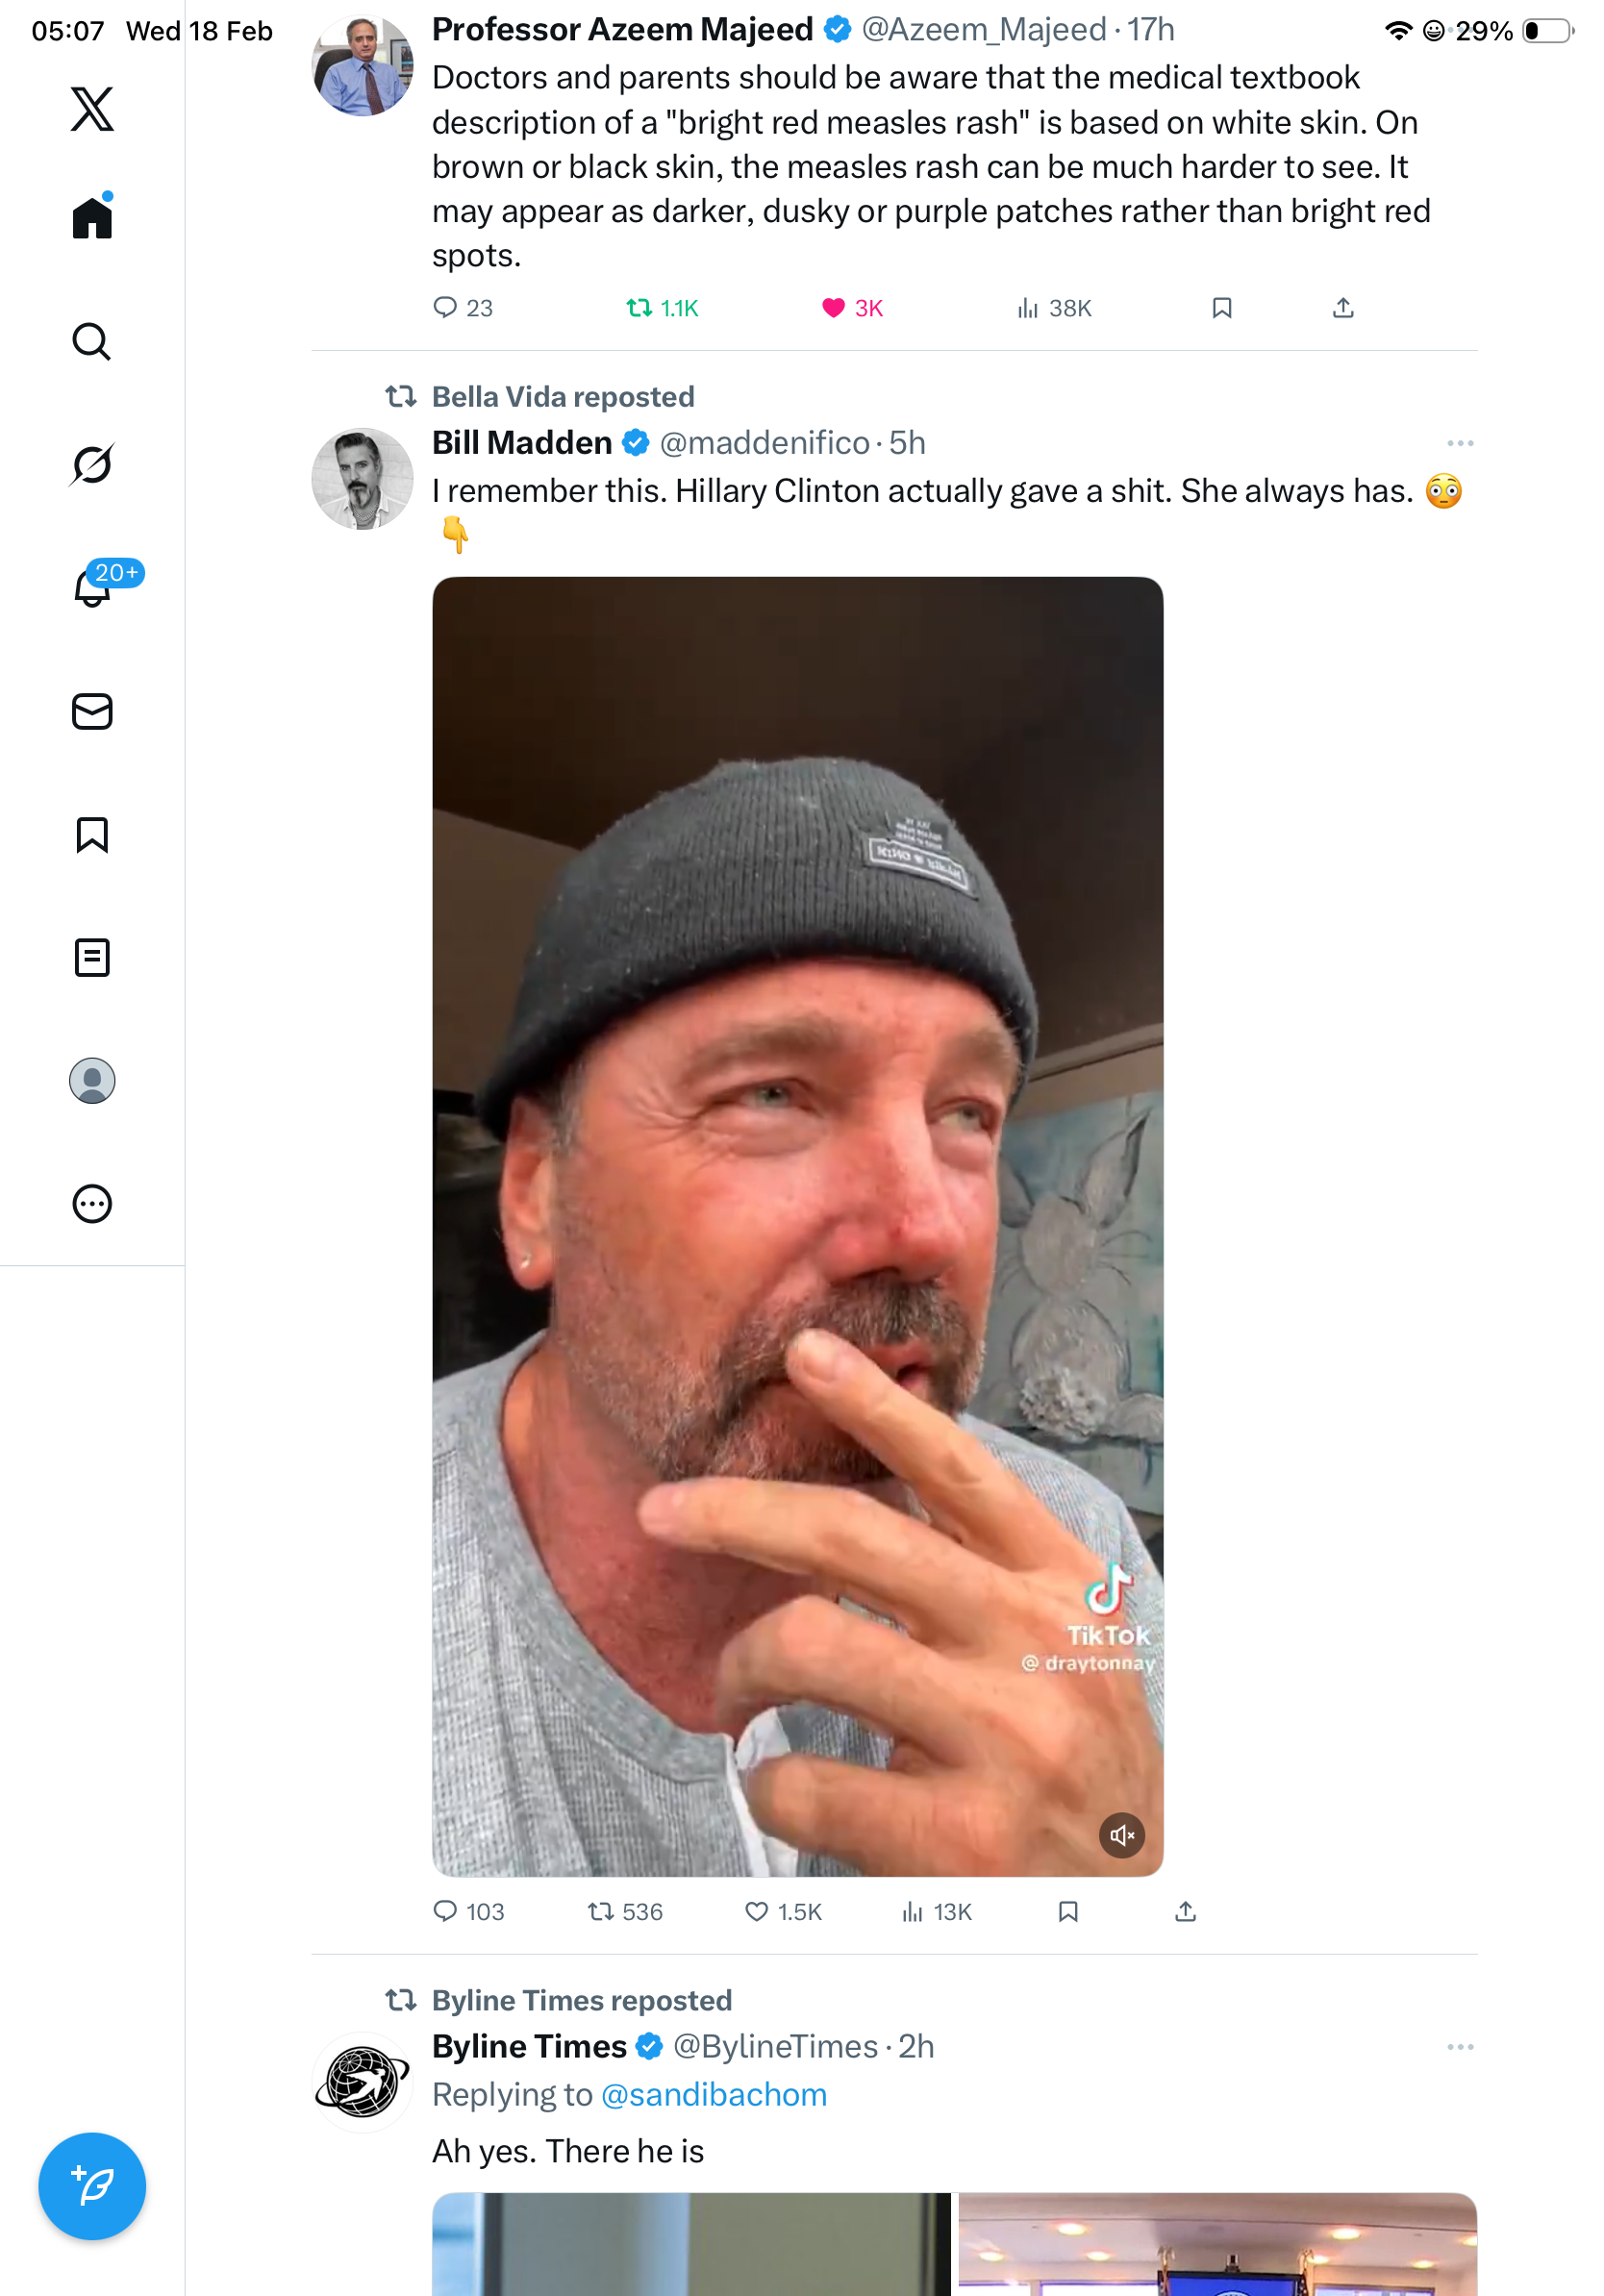Open the Profile tab in sidebar
The height and width of the screenshot is (2296, 1604).
92,1080
